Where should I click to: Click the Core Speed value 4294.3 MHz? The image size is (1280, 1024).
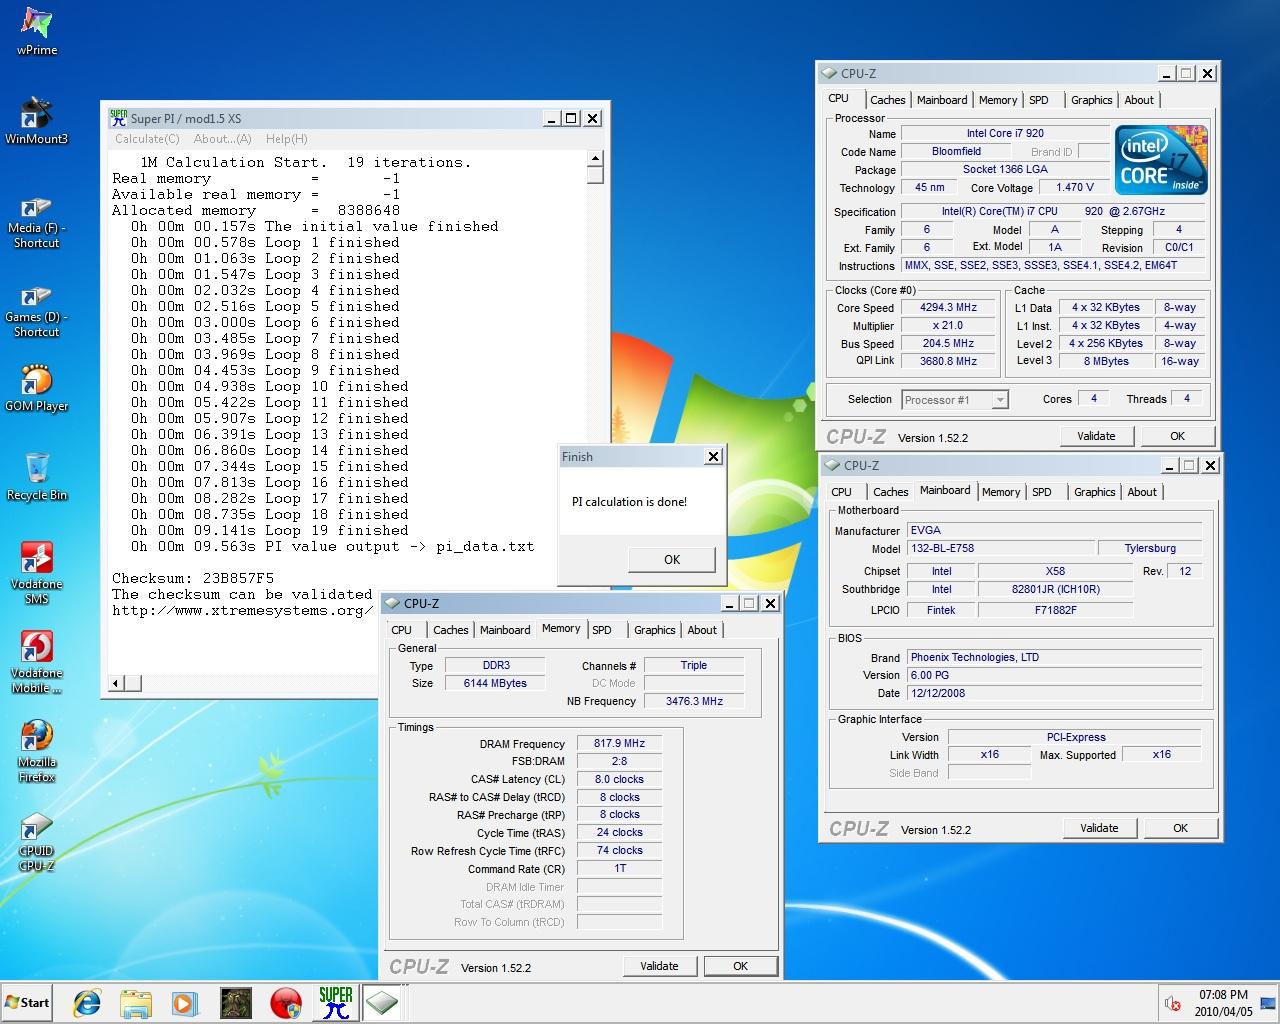pos(948,308)
